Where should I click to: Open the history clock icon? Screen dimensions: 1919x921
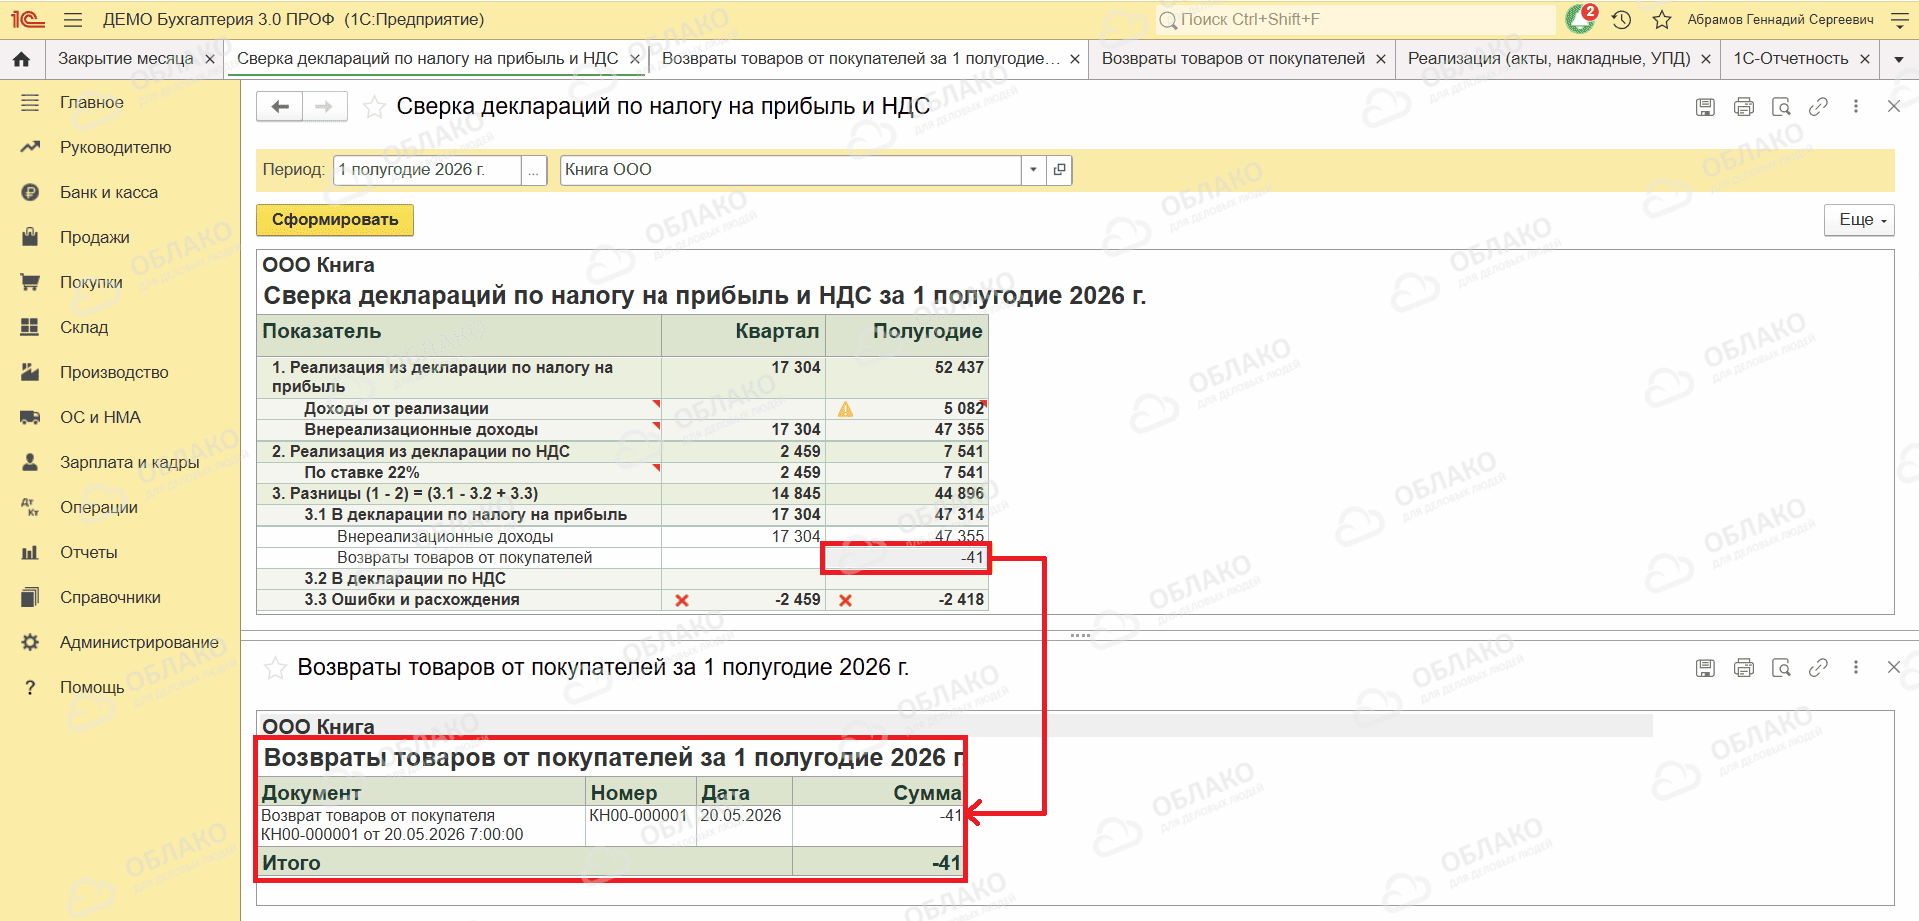coord(1622,19)
